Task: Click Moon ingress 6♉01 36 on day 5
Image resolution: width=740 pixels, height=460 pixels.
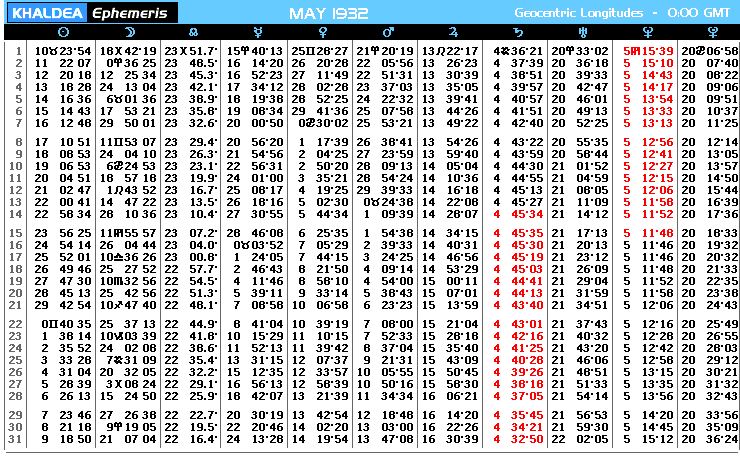Action: [x=131, y=99]
